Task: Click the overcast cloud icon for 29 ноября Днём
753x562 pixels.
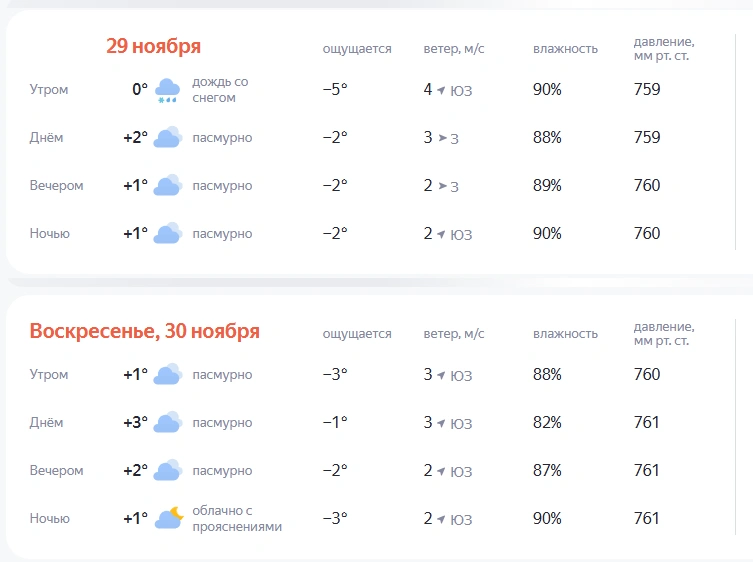Action: pyautogui.click(x=168, y=137)
